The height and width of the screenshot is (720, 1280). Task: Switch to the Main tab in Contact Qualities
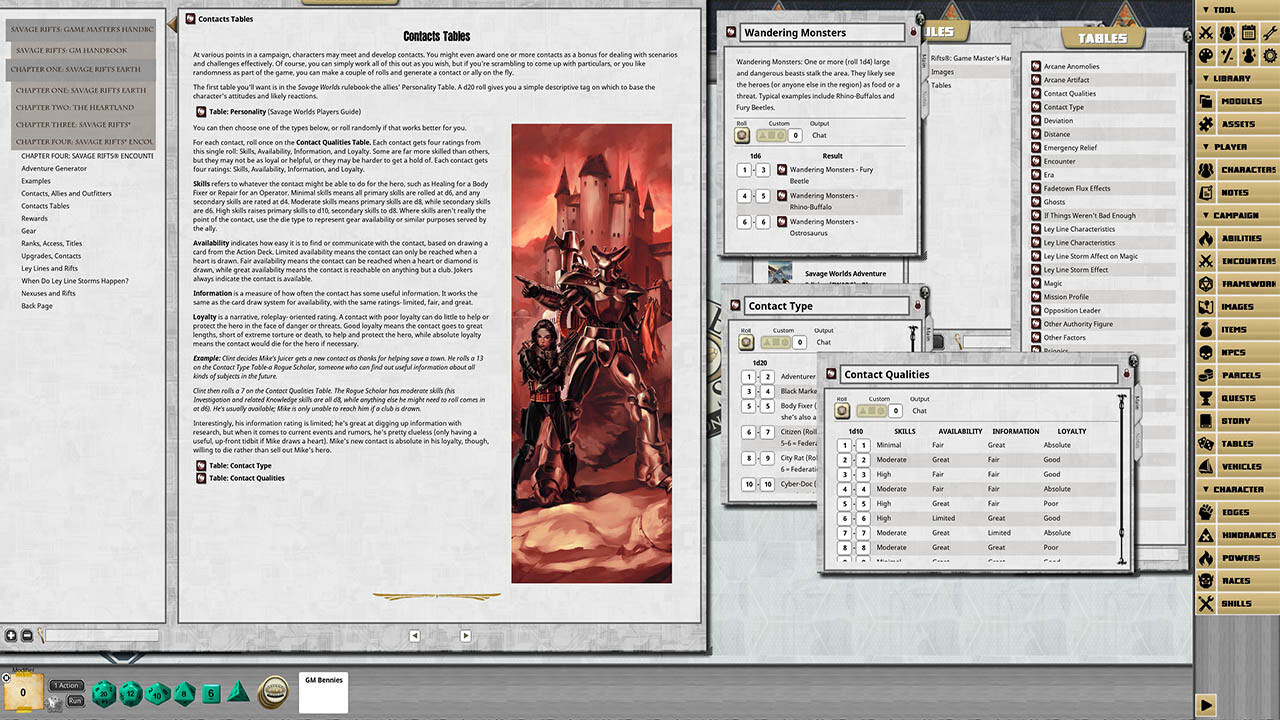(x=1137, y=402)
